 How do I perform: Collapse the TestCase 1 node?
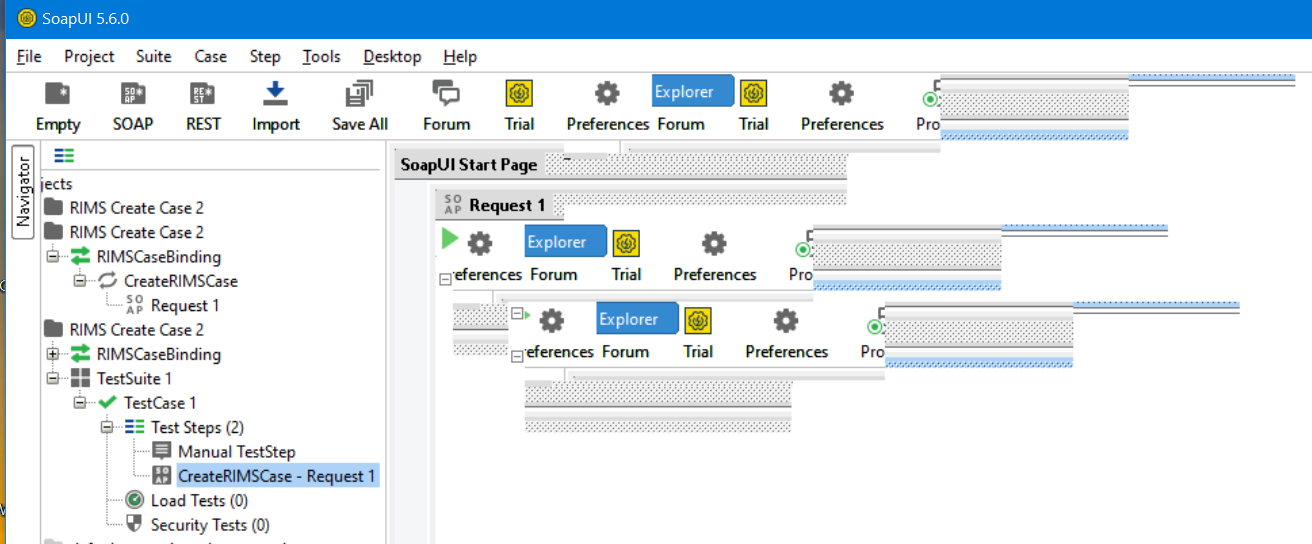click(80, 403)
